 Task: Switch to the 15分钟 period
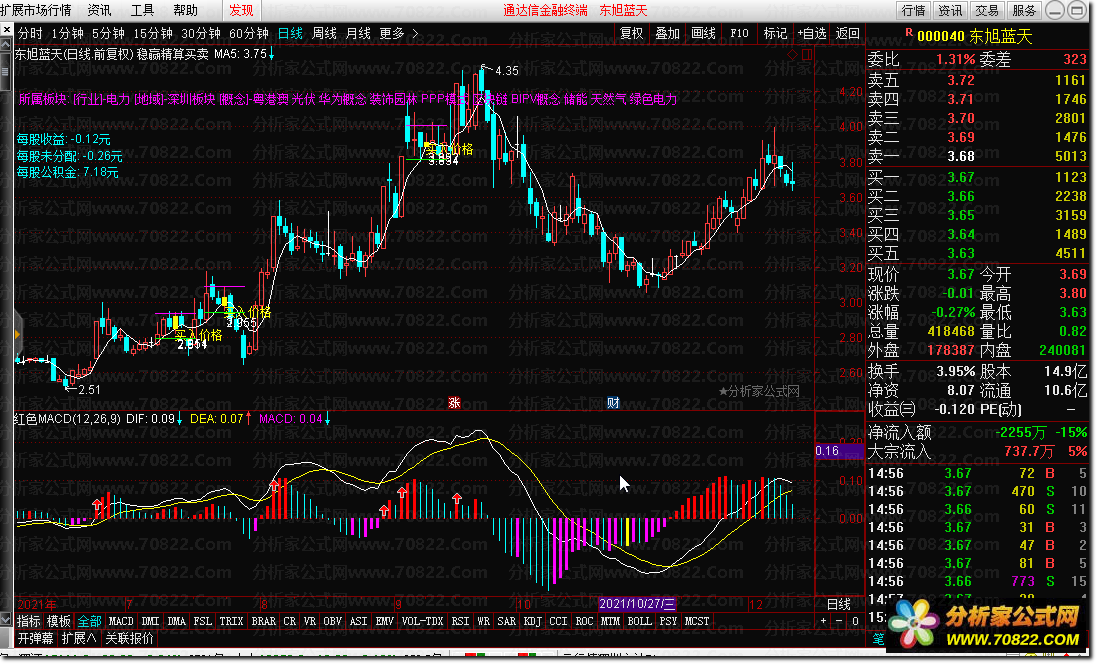click(x=153, y=33)
